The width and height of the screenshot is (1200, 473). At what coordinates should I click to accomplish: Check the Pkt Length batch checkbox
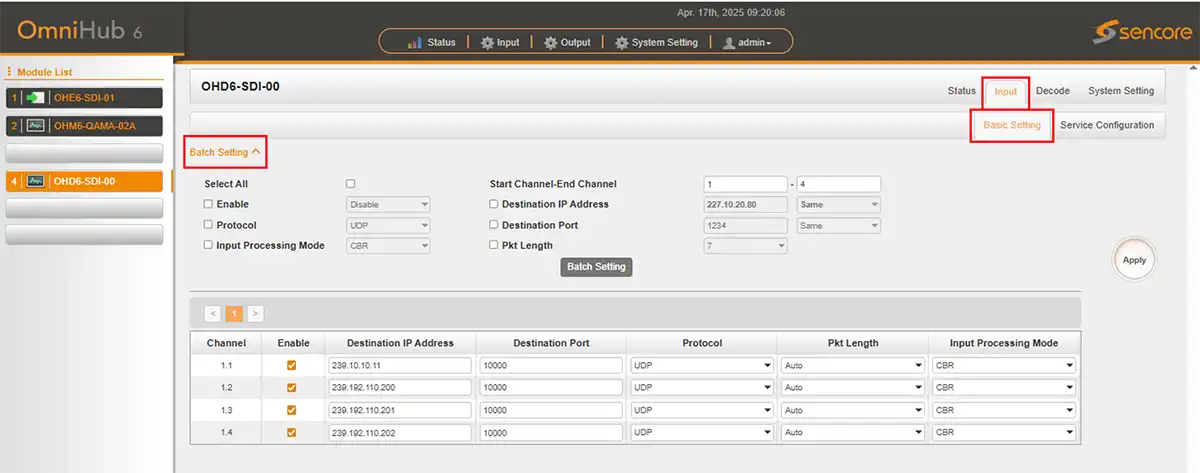coord(494,245)
